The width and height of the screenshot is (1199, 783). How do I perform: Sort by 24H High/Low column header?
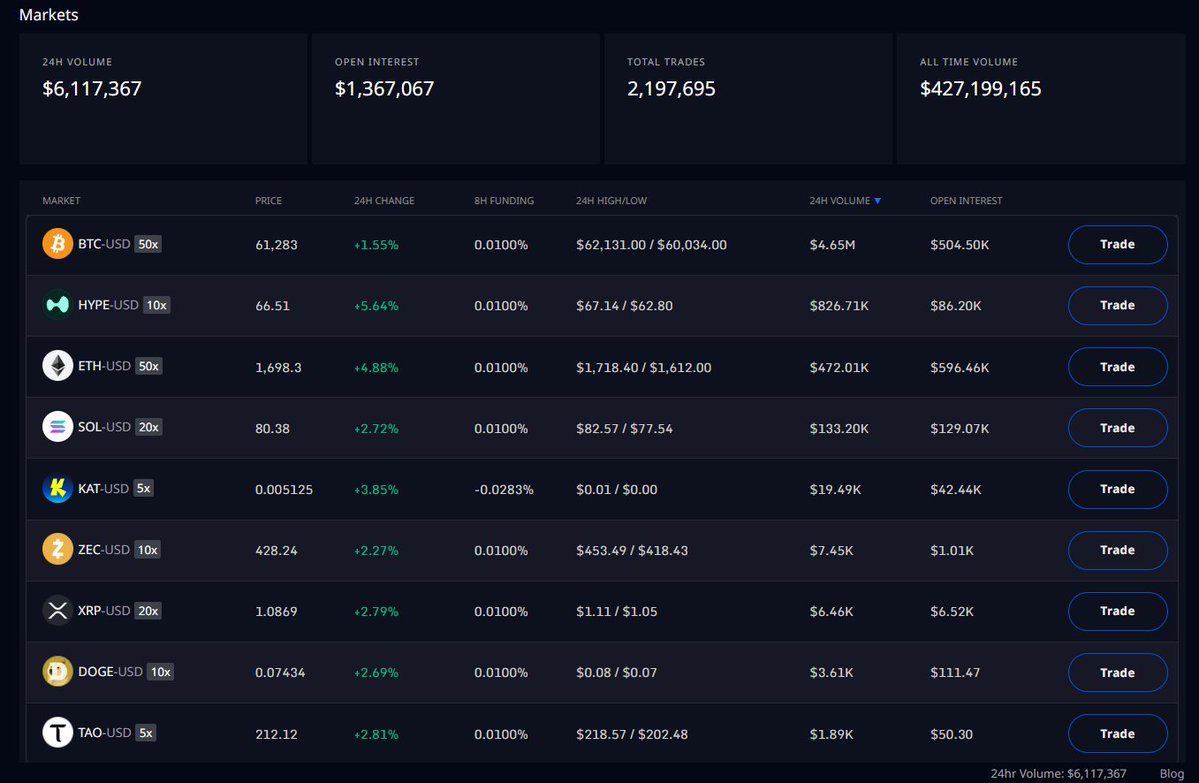[x=611, y=201]
